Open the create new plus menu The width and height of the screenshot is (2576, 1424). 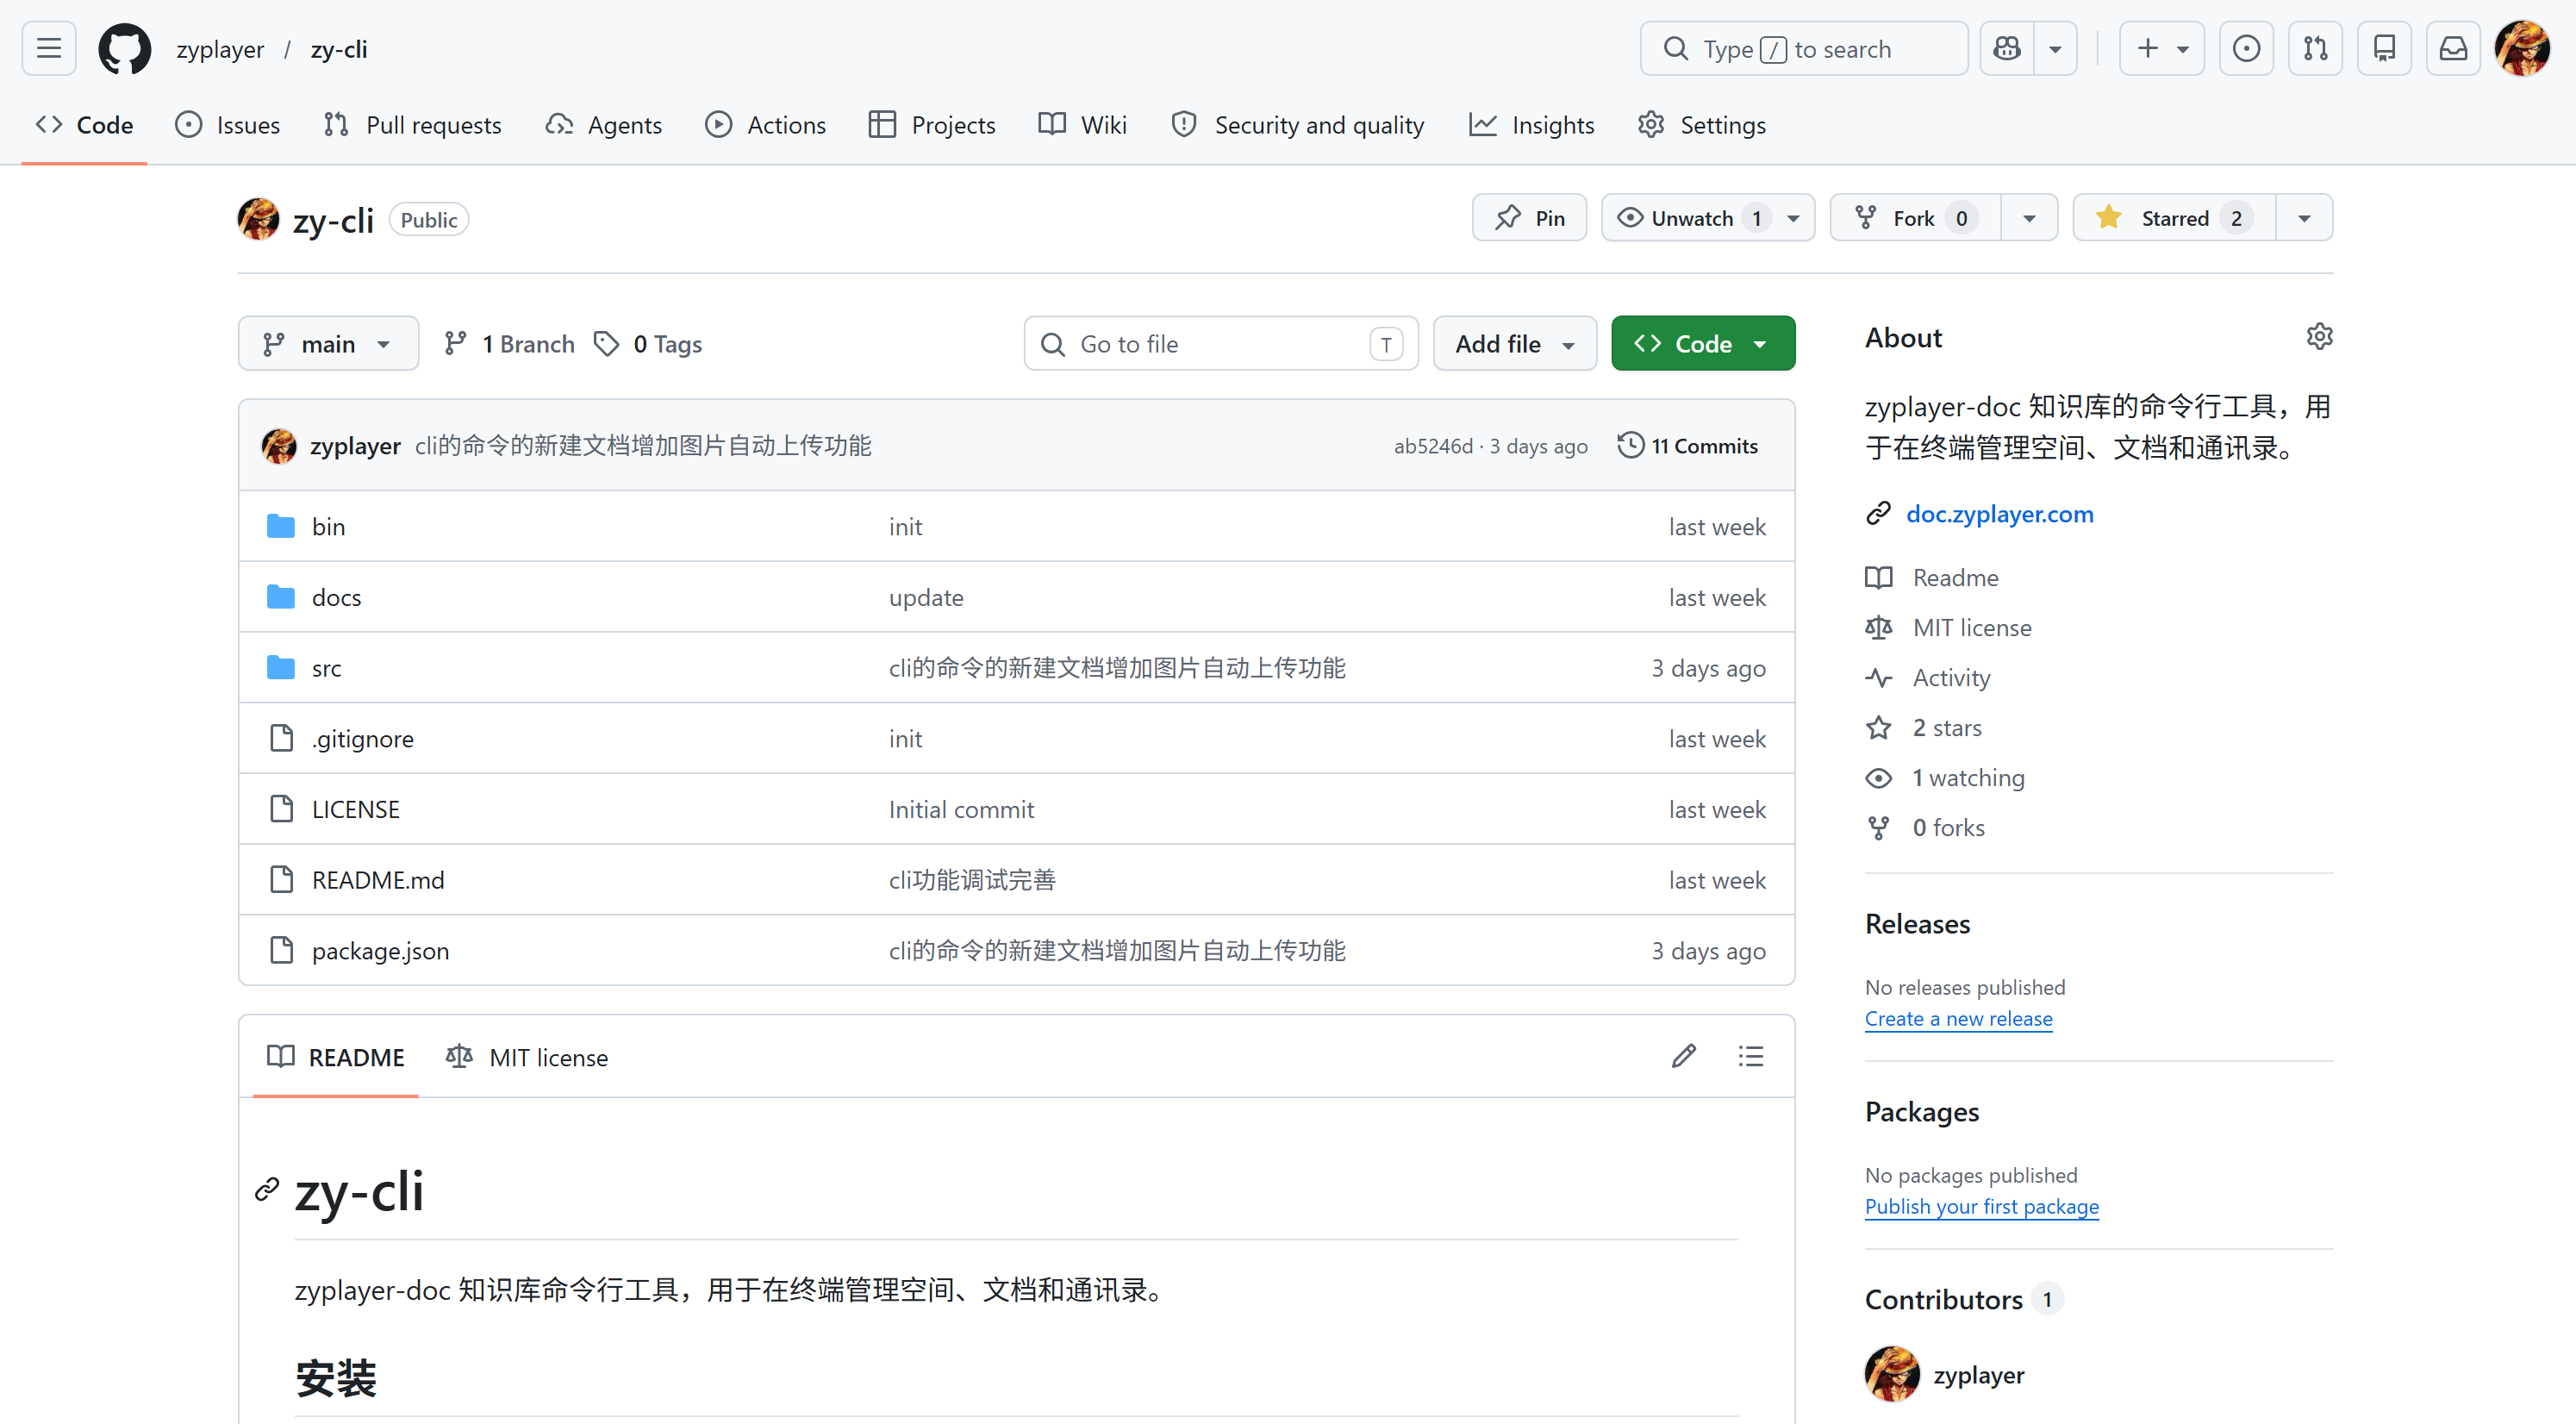coord(2161,48)
